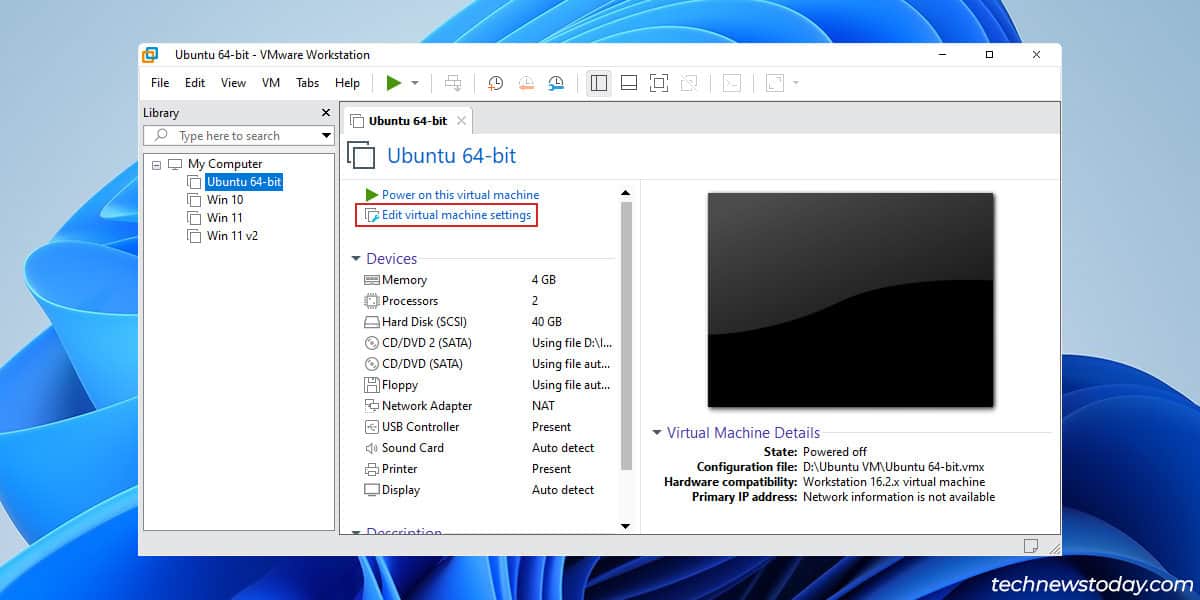Click the VMware Workstation title bar icon

pyautogui.click(x=151, y=54)
